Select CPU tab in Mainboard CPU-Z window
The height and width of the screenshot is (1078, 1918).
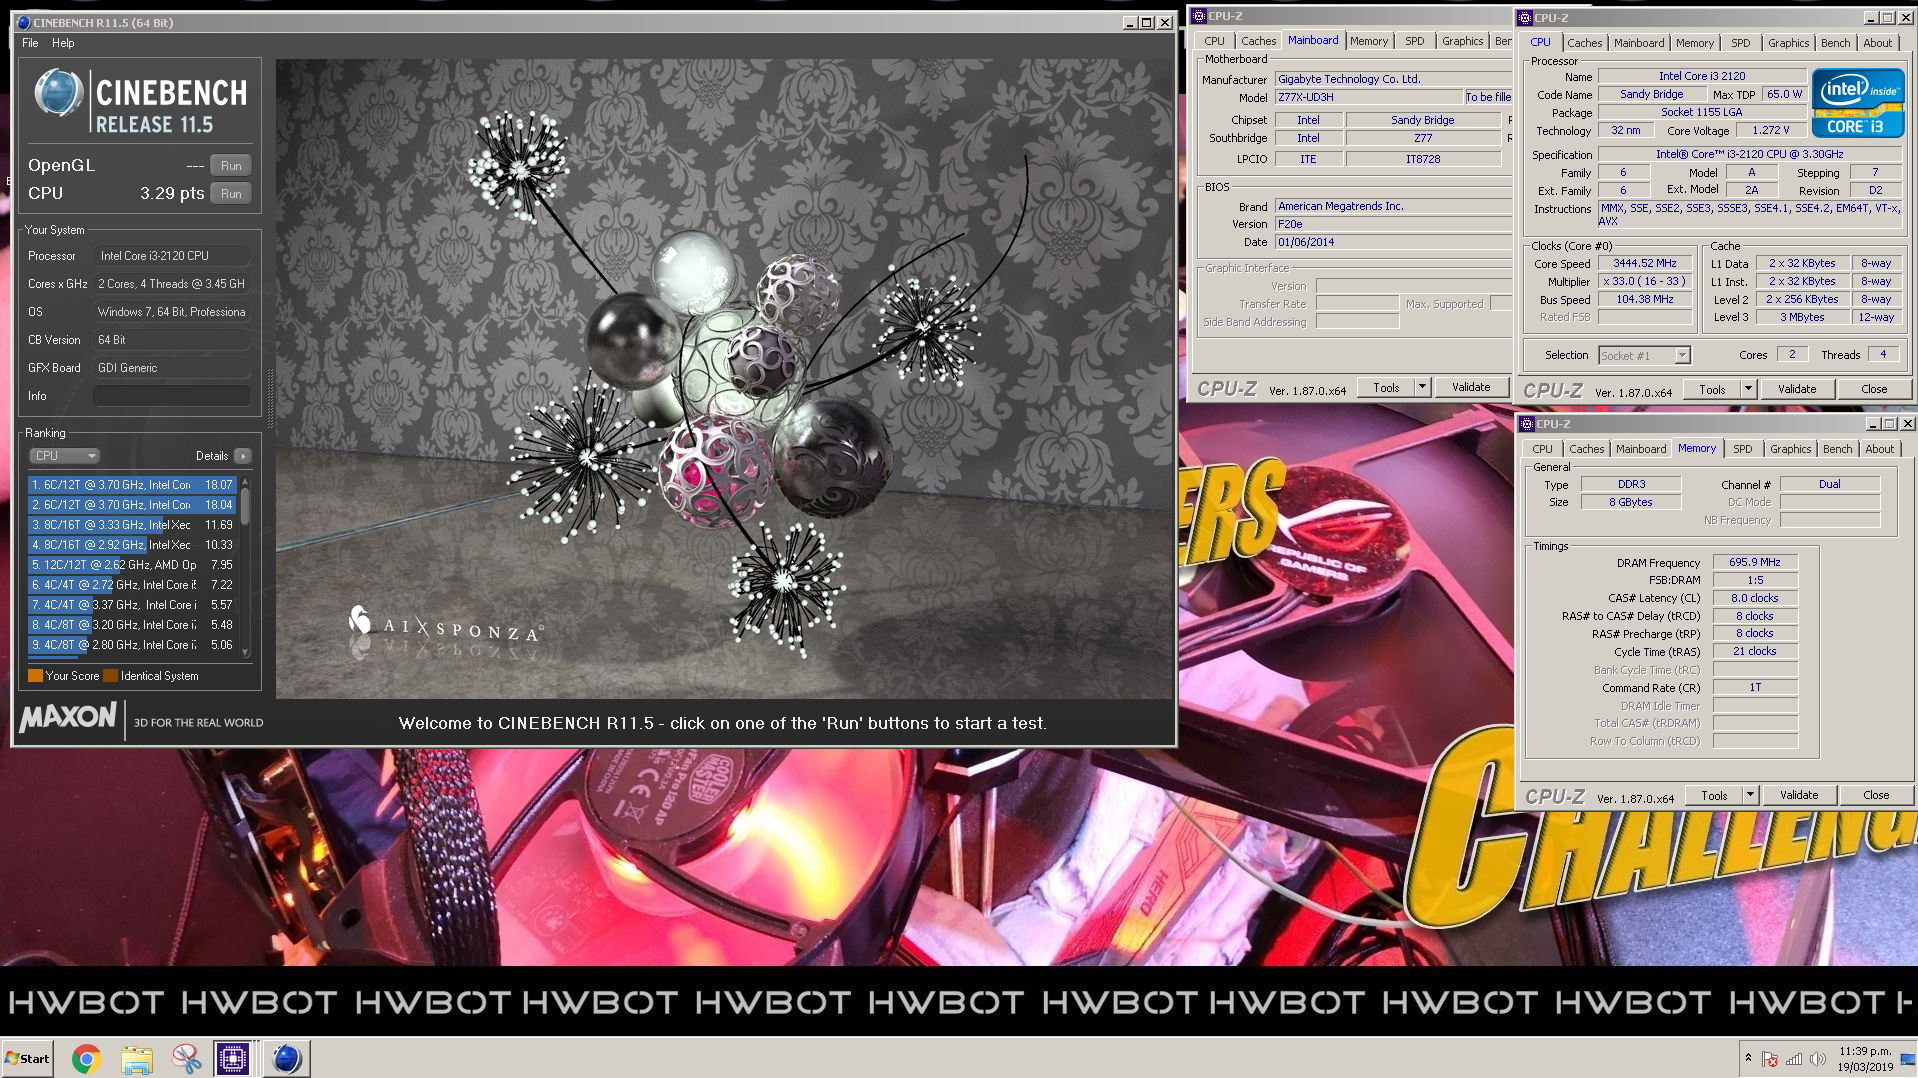(x=1214, y=41)
